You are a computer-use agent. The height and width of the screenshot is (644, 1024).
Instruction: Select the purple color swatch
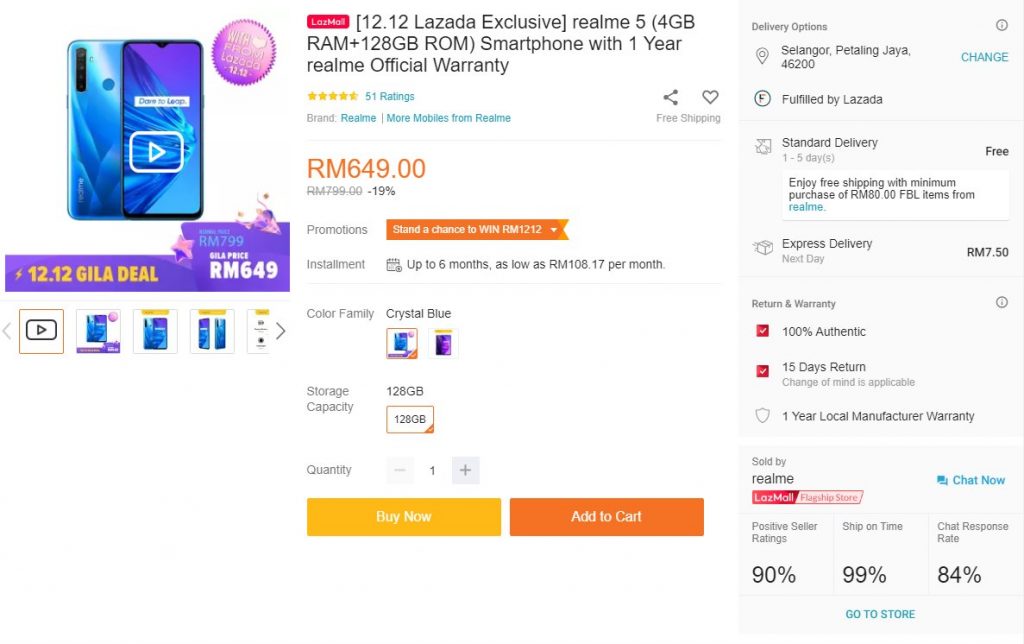(443, 343)
